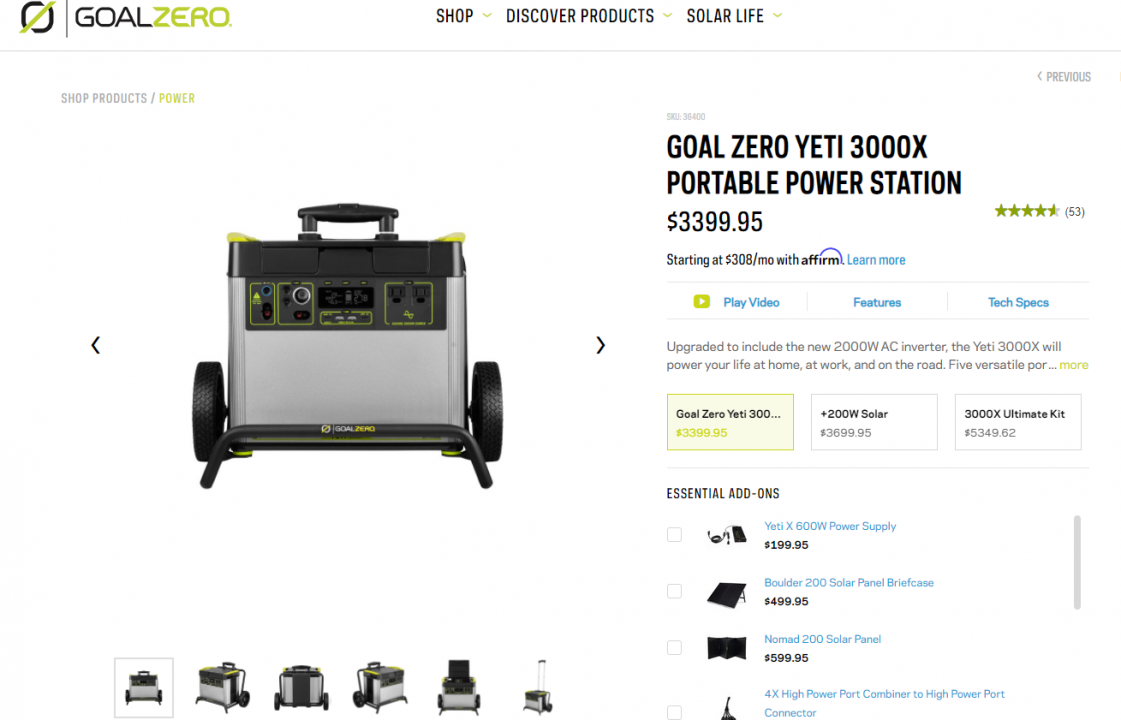The image size is (1121, 720).
Task: Select the pull-handle cart thumbnail
Action: point(538,686)
